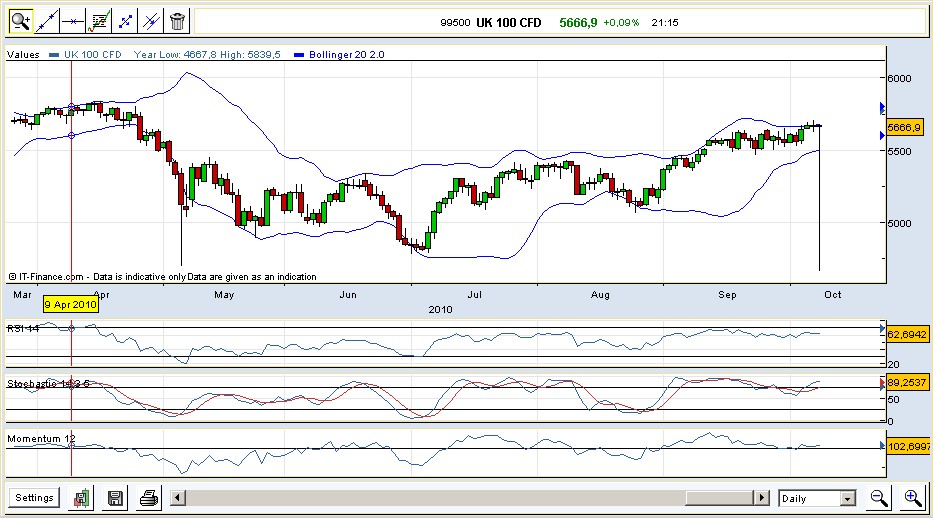Screen dimensions: 933x518
Task: Print the chart
Action: click(149, 498)
